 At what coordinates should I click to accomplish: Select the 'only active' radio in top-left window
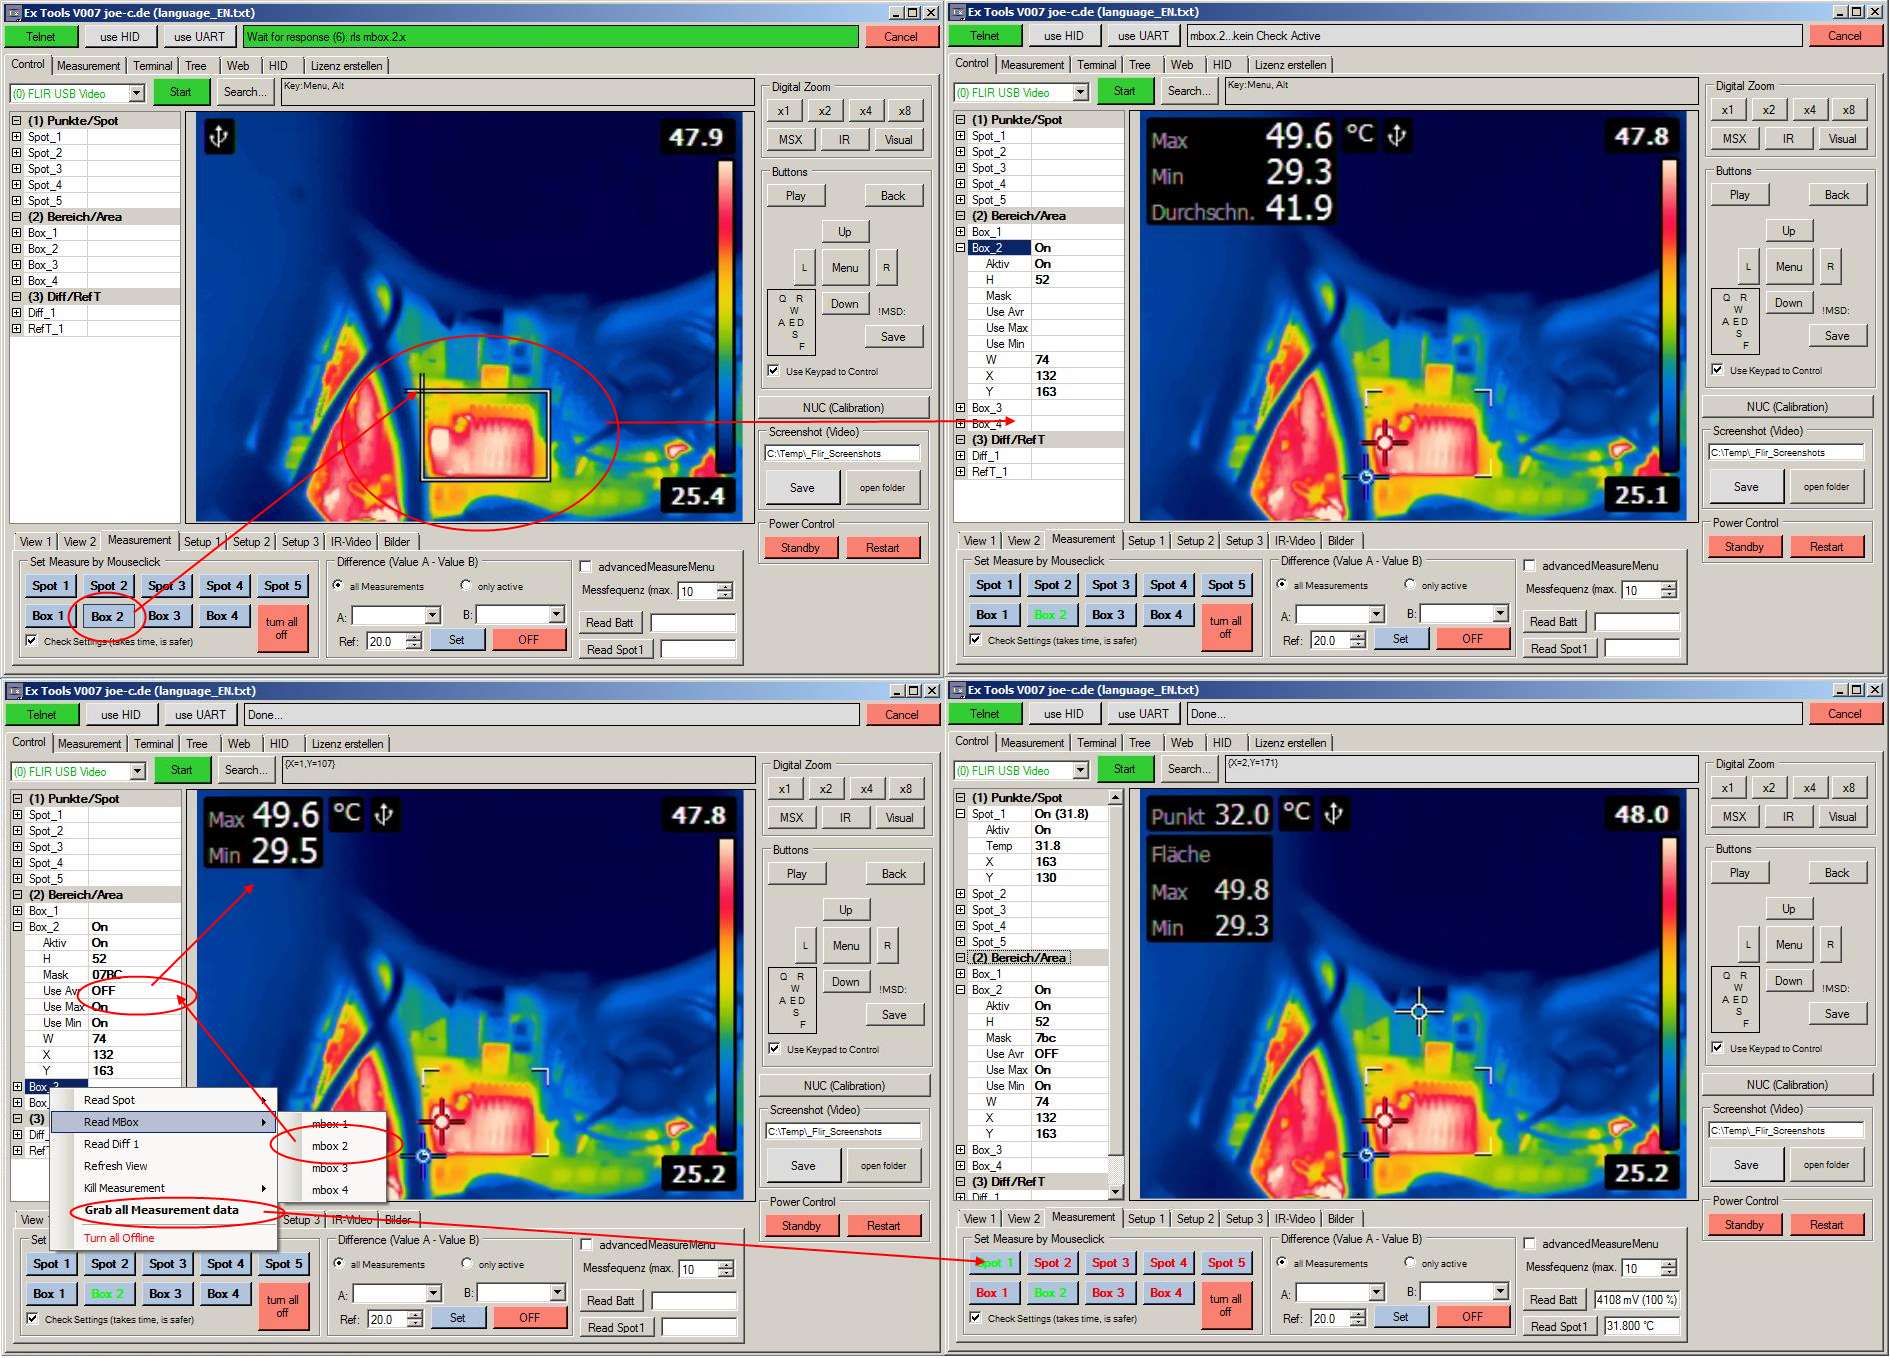[466, 586]
